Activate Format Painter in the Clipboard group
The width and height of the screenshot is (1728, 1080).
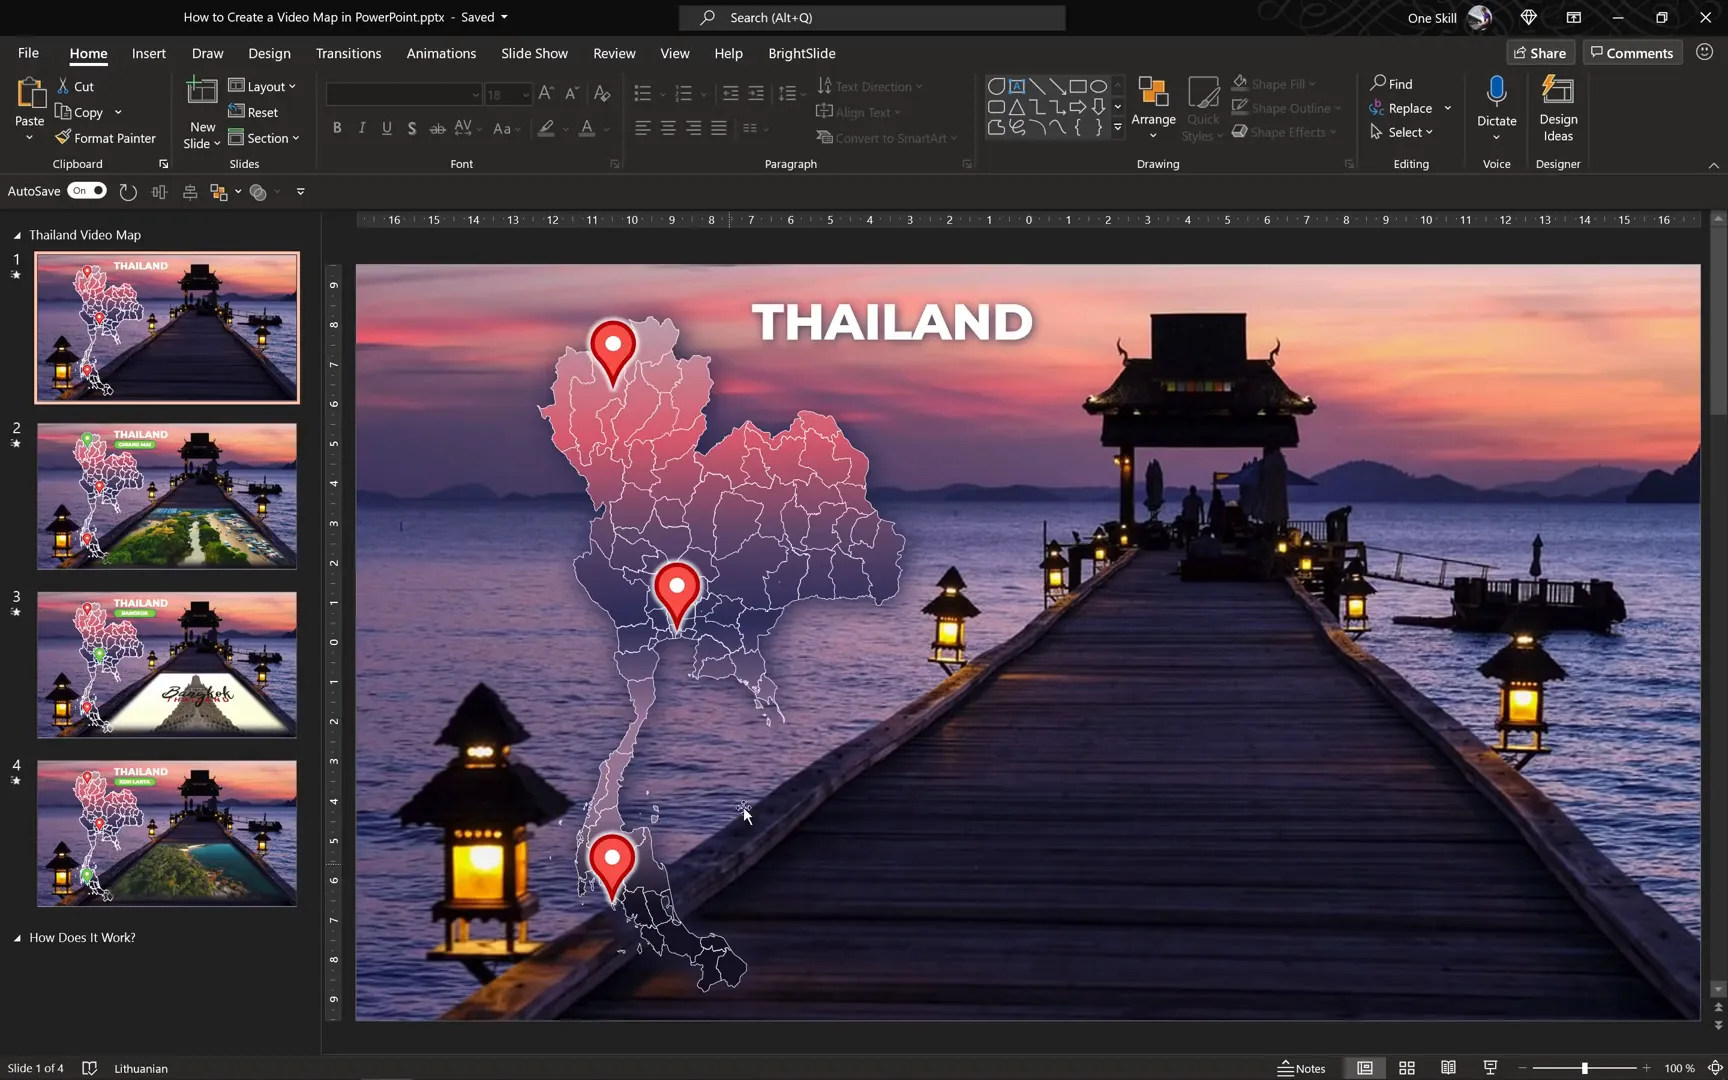tap(106, 138)
